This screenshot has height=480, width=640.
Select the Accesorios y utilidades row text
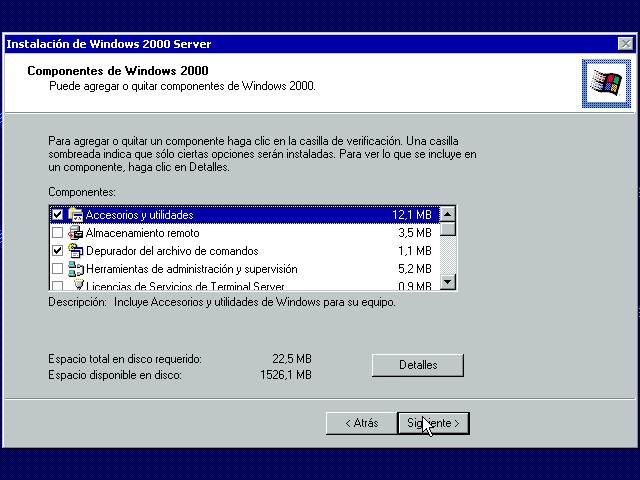pos(139,215)
